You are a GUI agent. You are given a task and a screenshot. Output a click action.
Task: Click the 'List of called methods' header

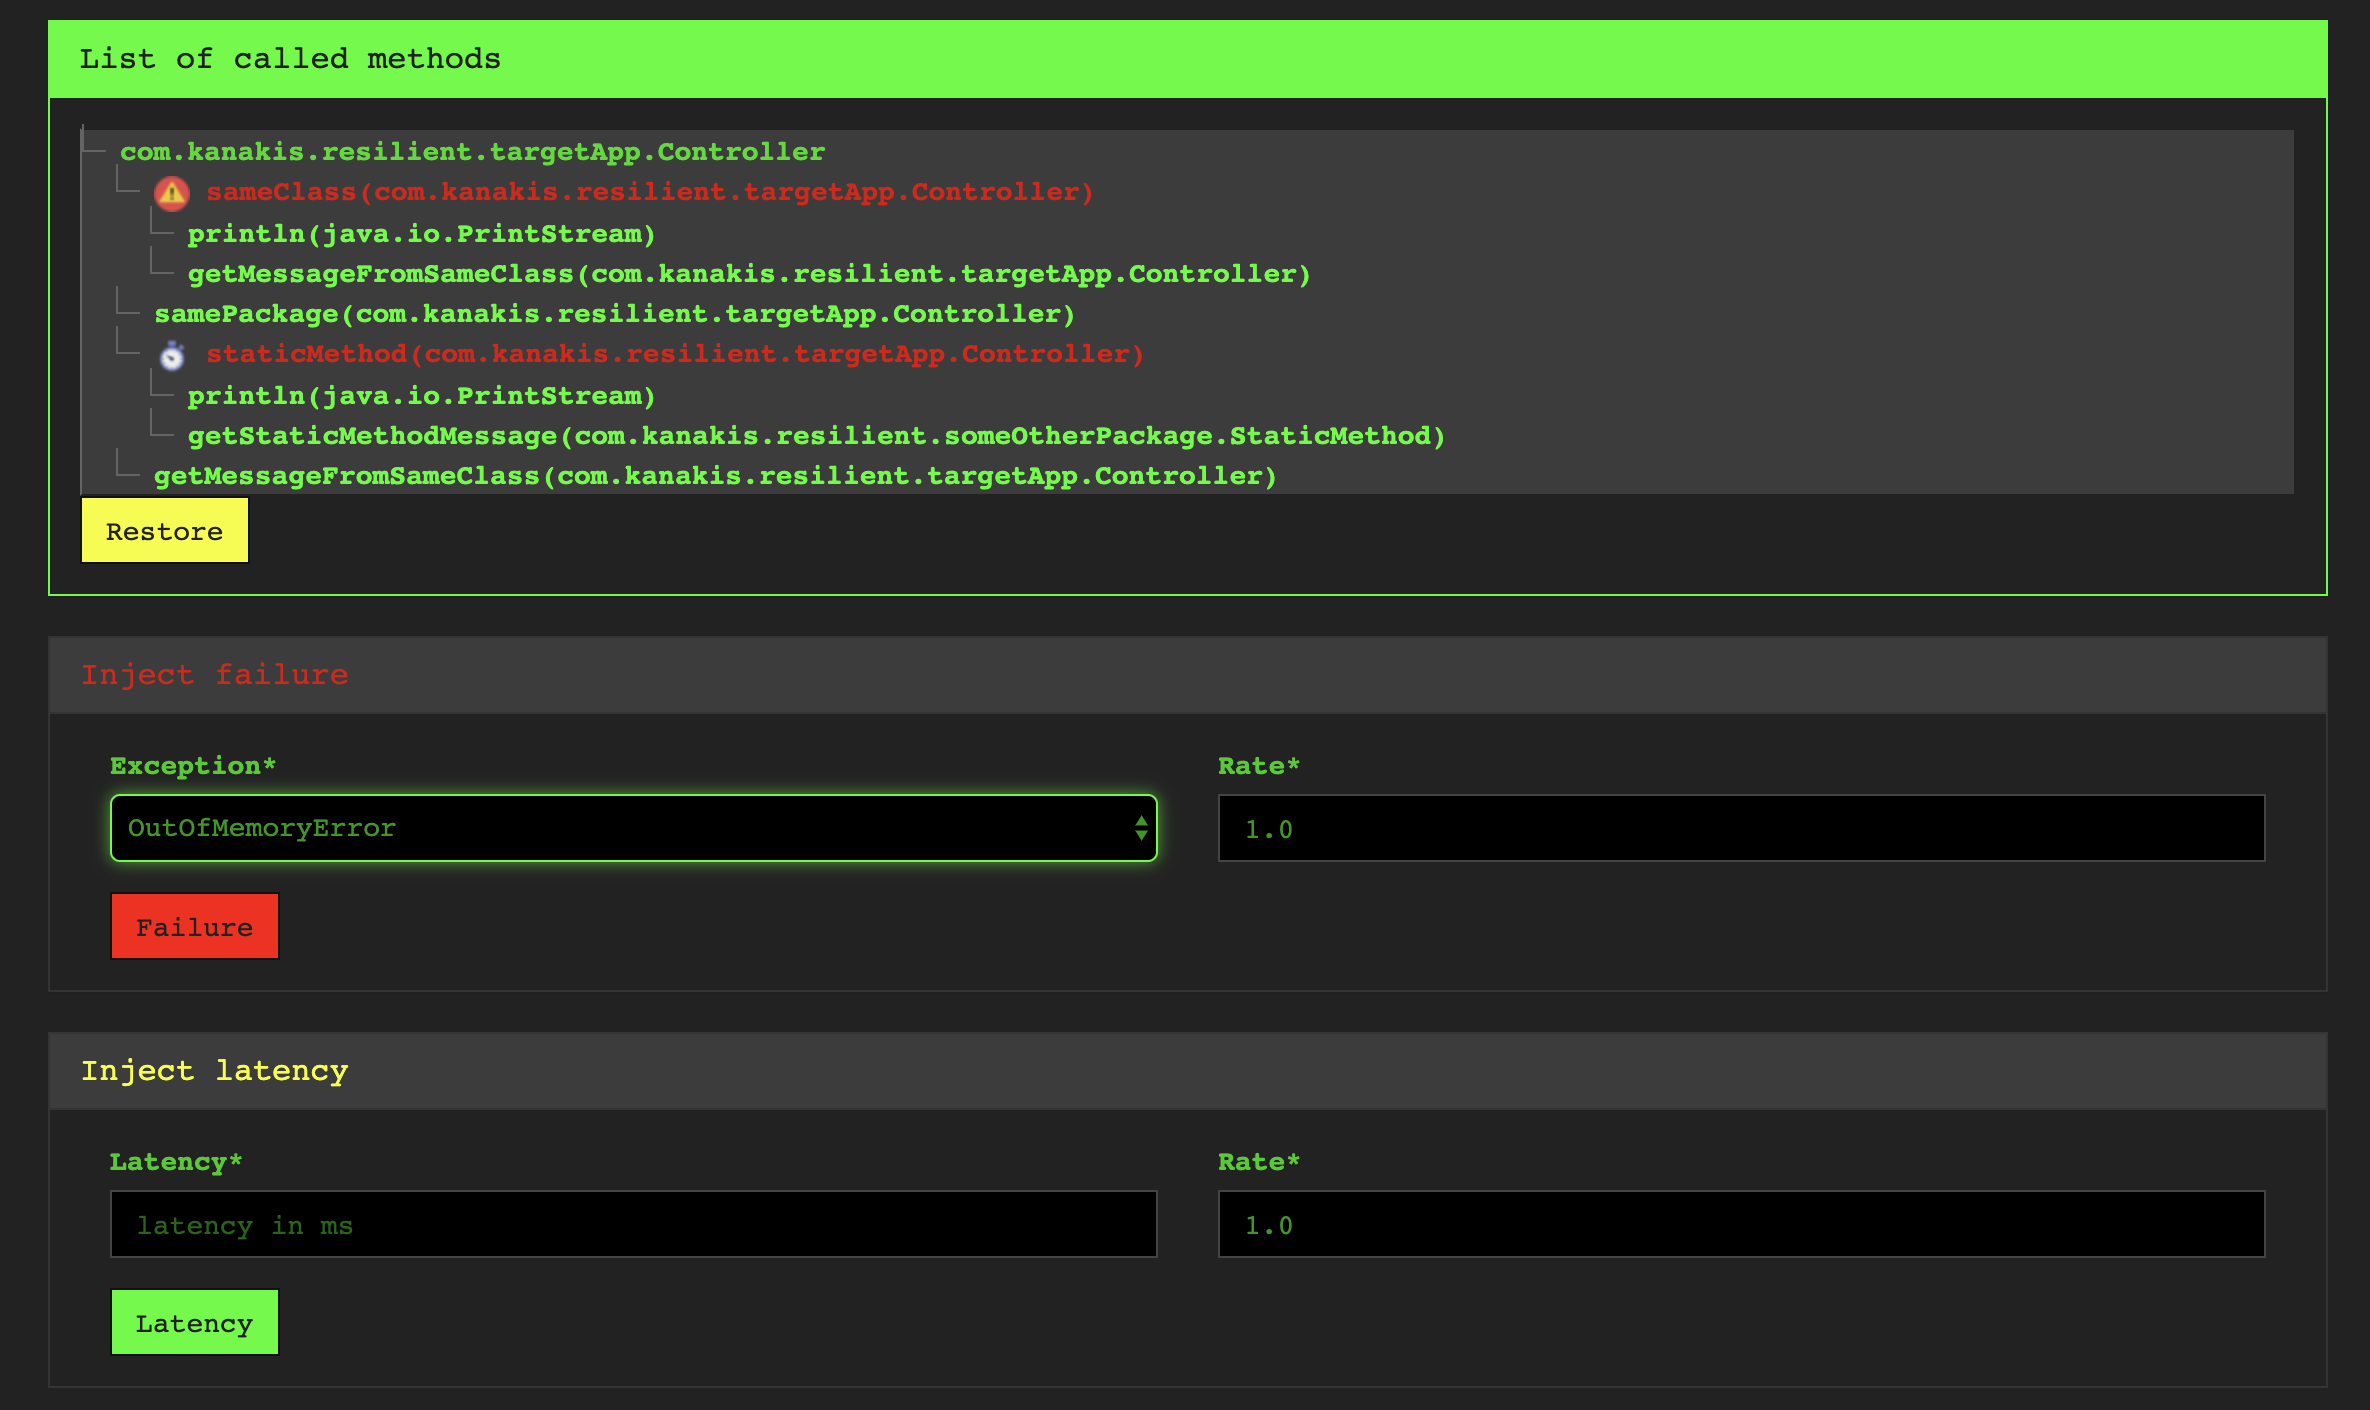click(290, 59)
